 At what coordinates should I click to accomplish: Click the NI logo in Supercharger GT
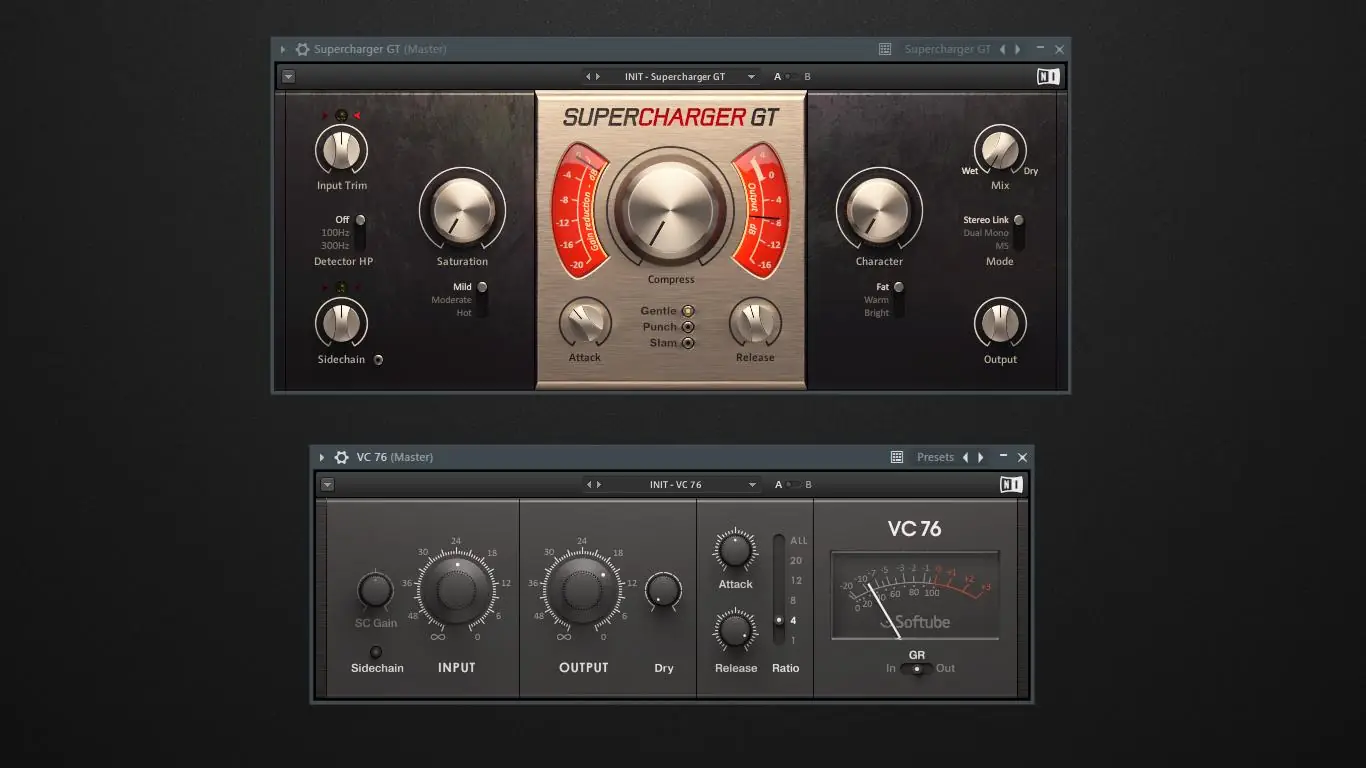pos(1048,77)
